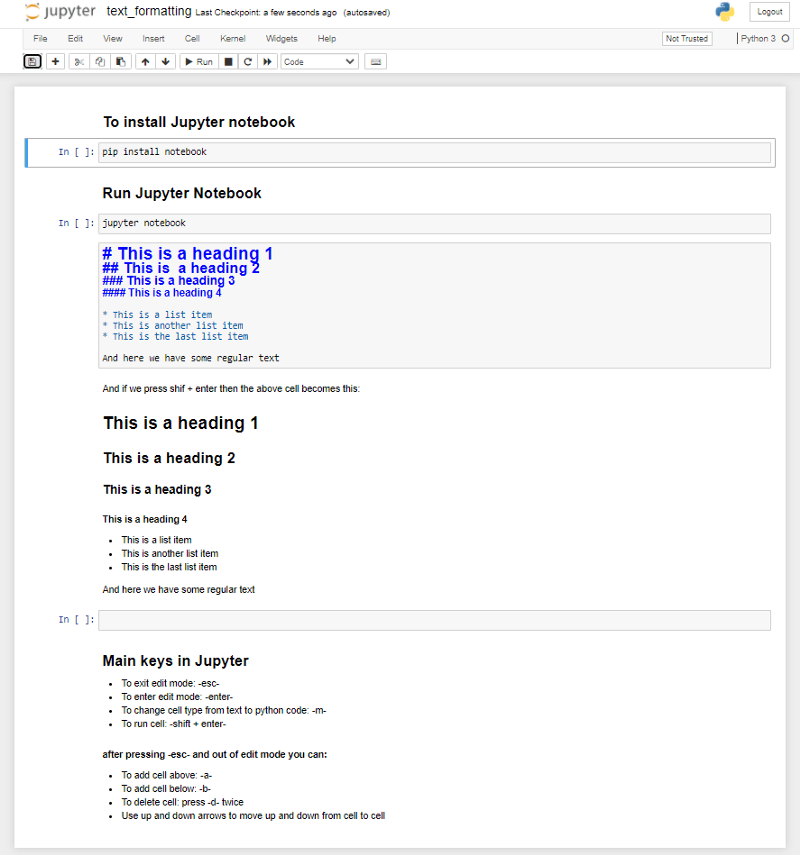Rename notebook via text_formatting title

149,11
